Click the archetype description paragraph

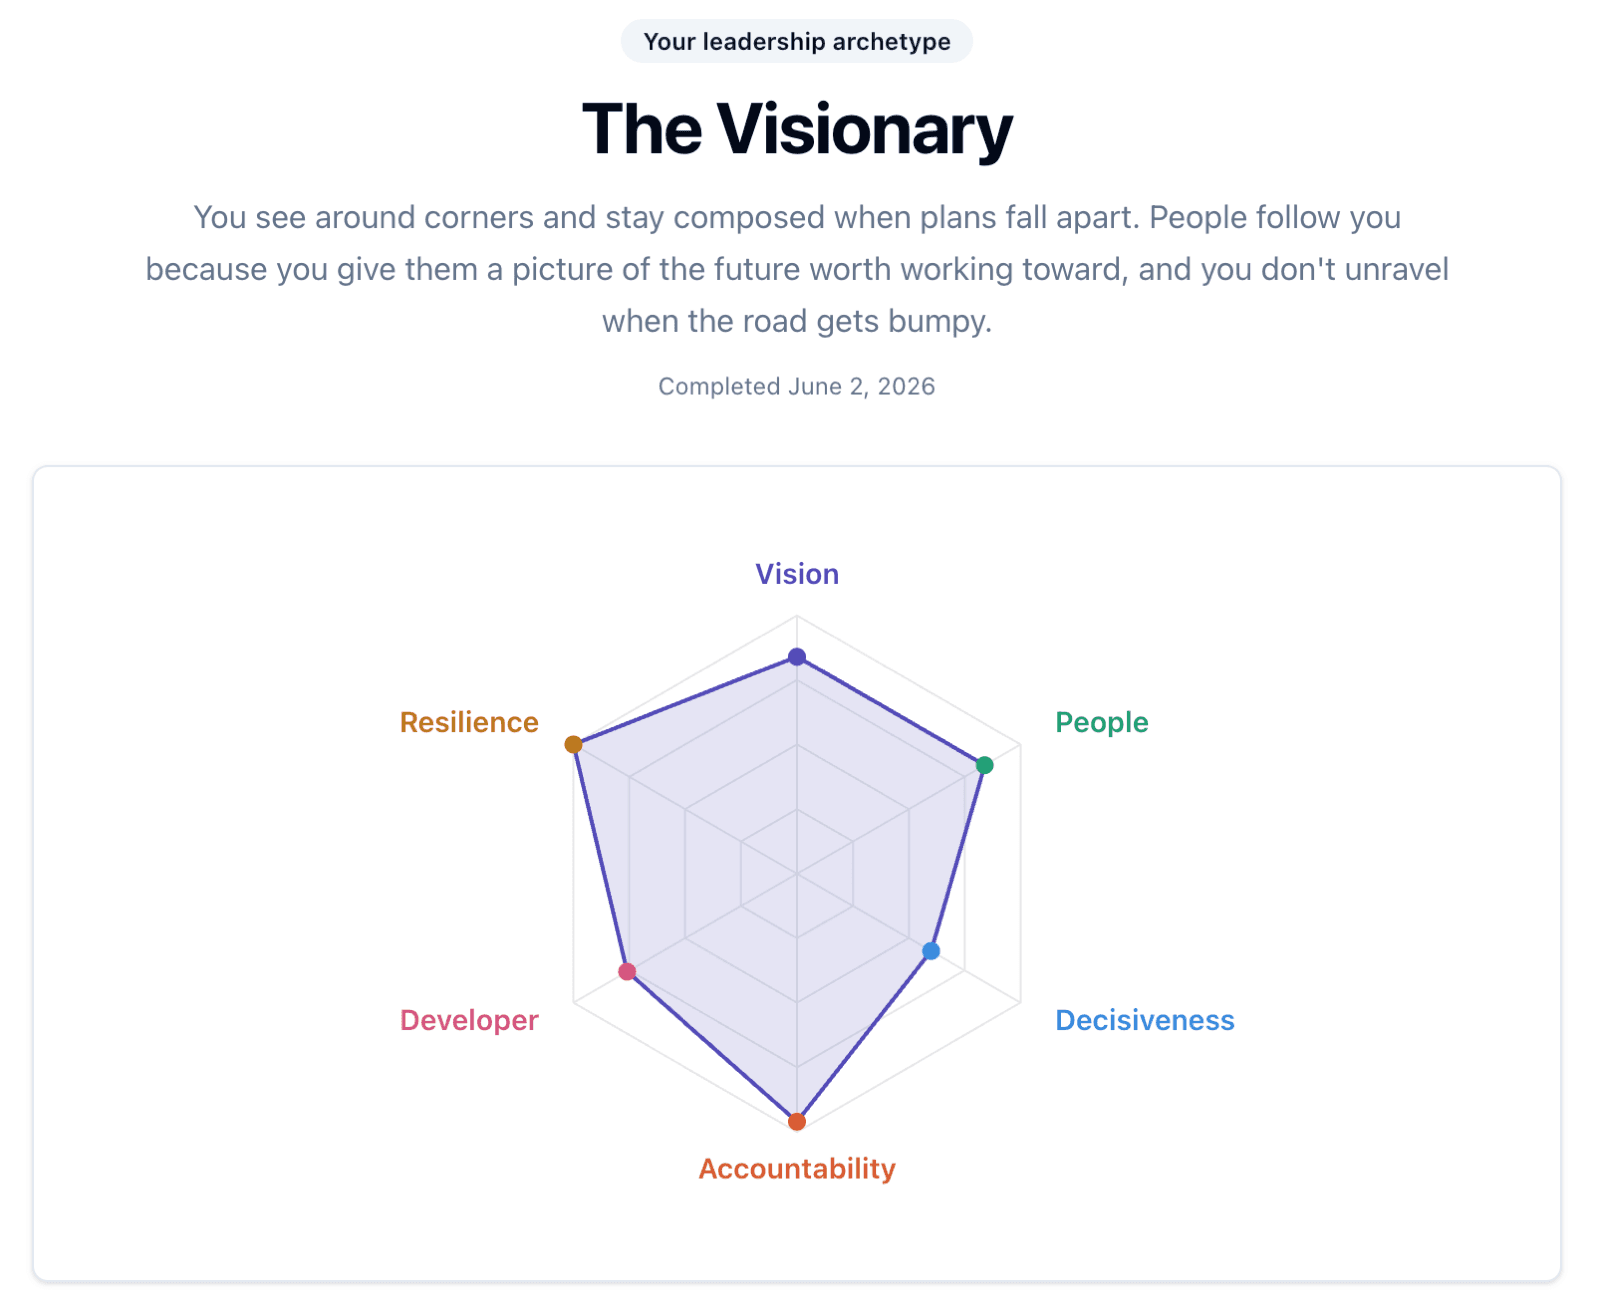(797, 269)
